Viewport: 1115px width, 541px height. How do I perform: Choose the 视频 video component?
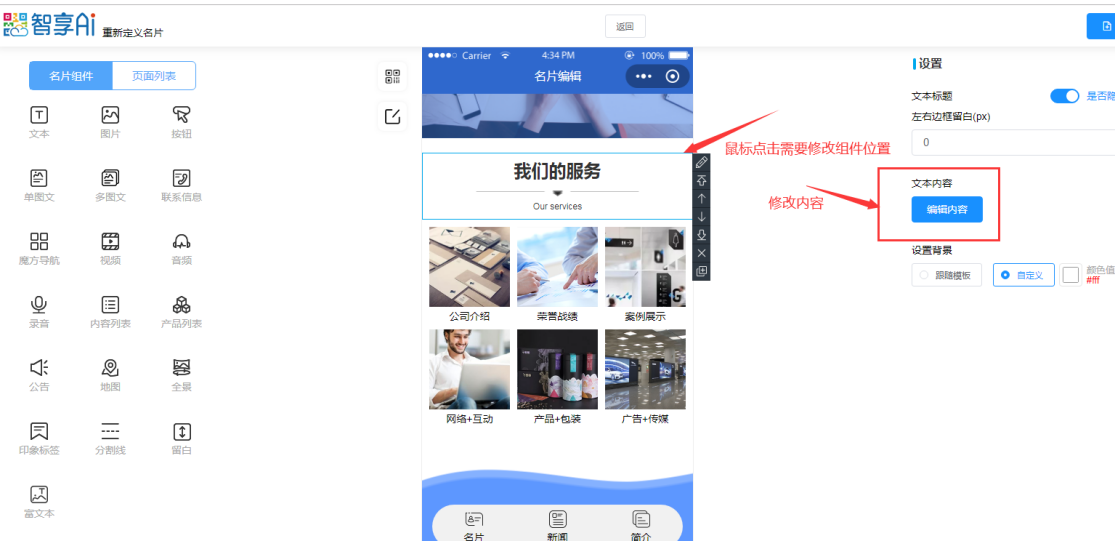click(110, 247)
